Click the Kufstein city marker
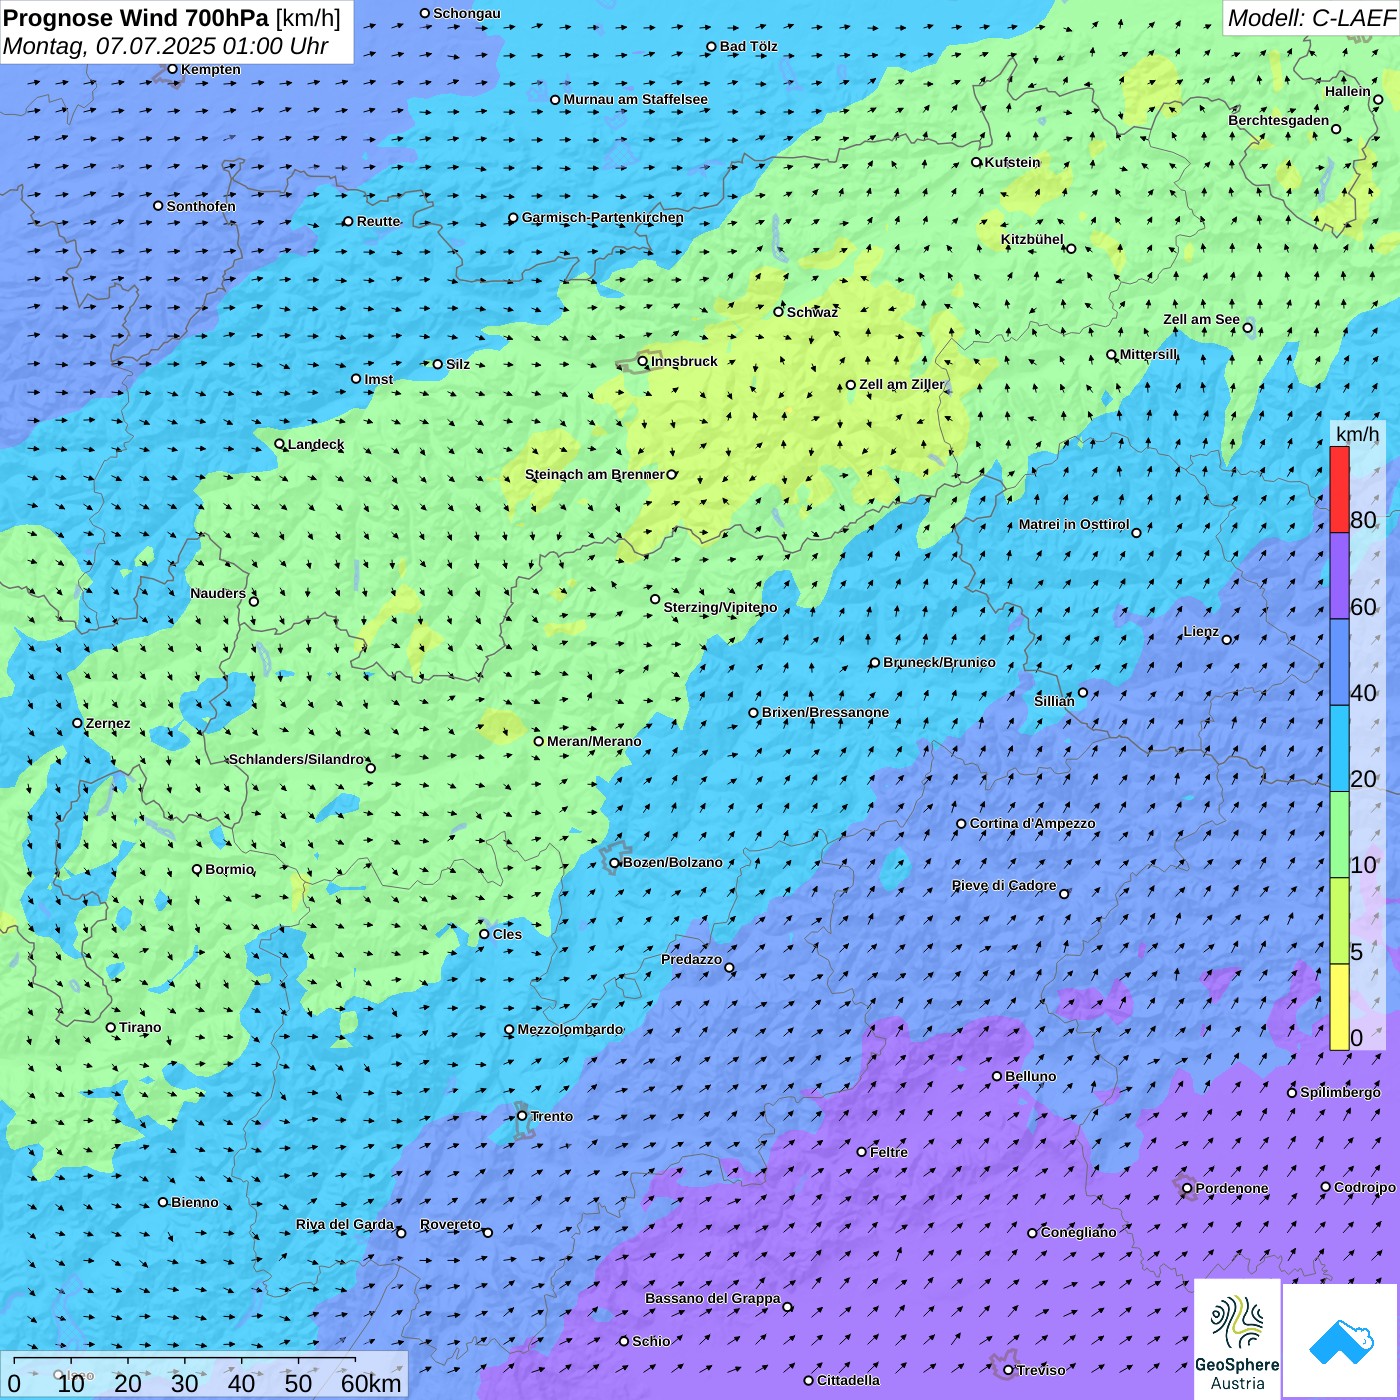Image resolution: width=1400 pixels, height=1400 pixels. 977,162
